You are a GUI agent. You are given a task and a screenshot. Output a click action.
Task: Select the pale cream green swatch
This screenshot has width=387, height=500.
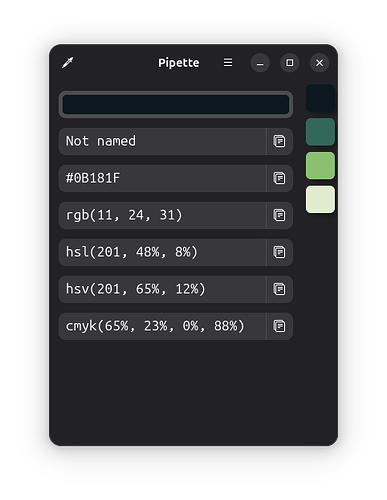pos(320,199)
